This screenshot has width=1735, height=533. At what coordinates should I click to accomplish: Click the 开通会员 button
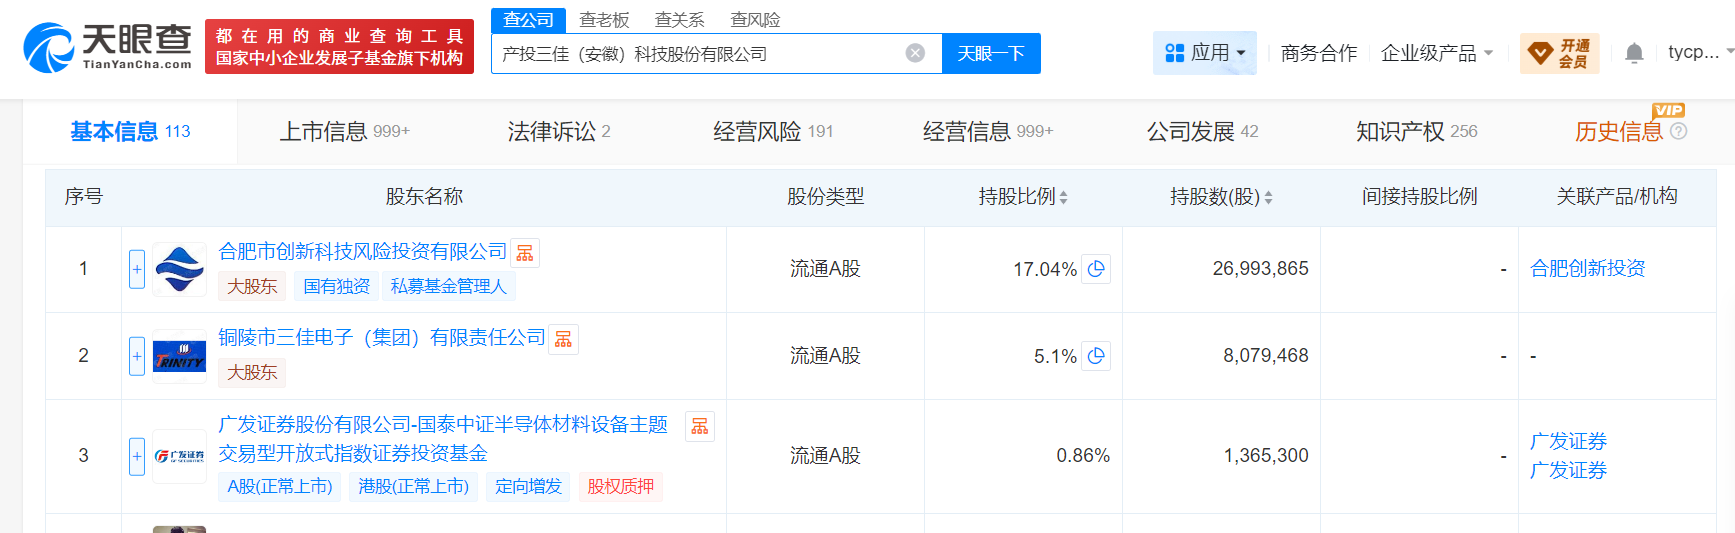(x=1560, y=53)
